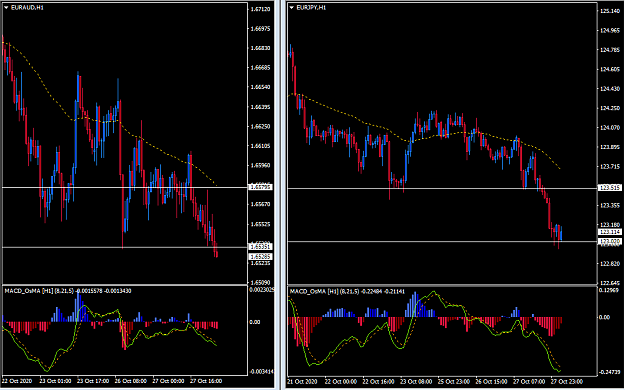625x390 pixels.
Task: Select the lower white horizontal line on EURJPY
Action: pyautogui.click(x=442, y=241)
